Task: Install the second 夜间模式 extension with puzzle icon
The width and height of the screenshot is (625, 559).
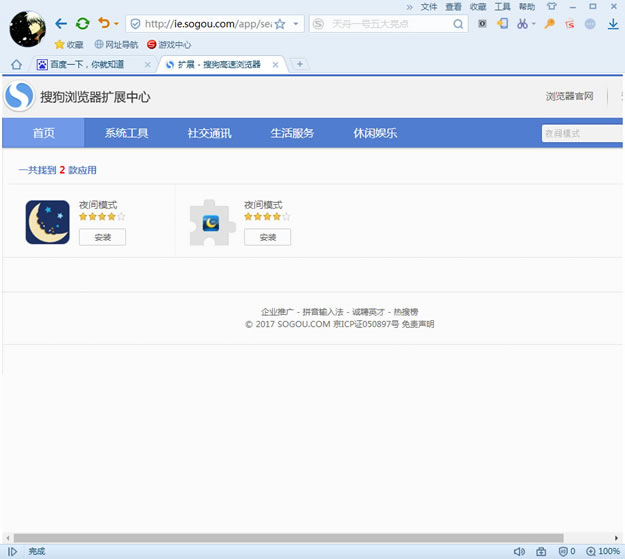Action: (267, 237)
